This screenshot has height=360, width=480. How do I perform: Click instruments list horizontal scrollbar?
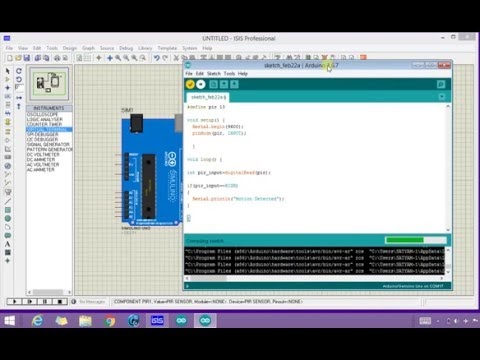(49, 292)
